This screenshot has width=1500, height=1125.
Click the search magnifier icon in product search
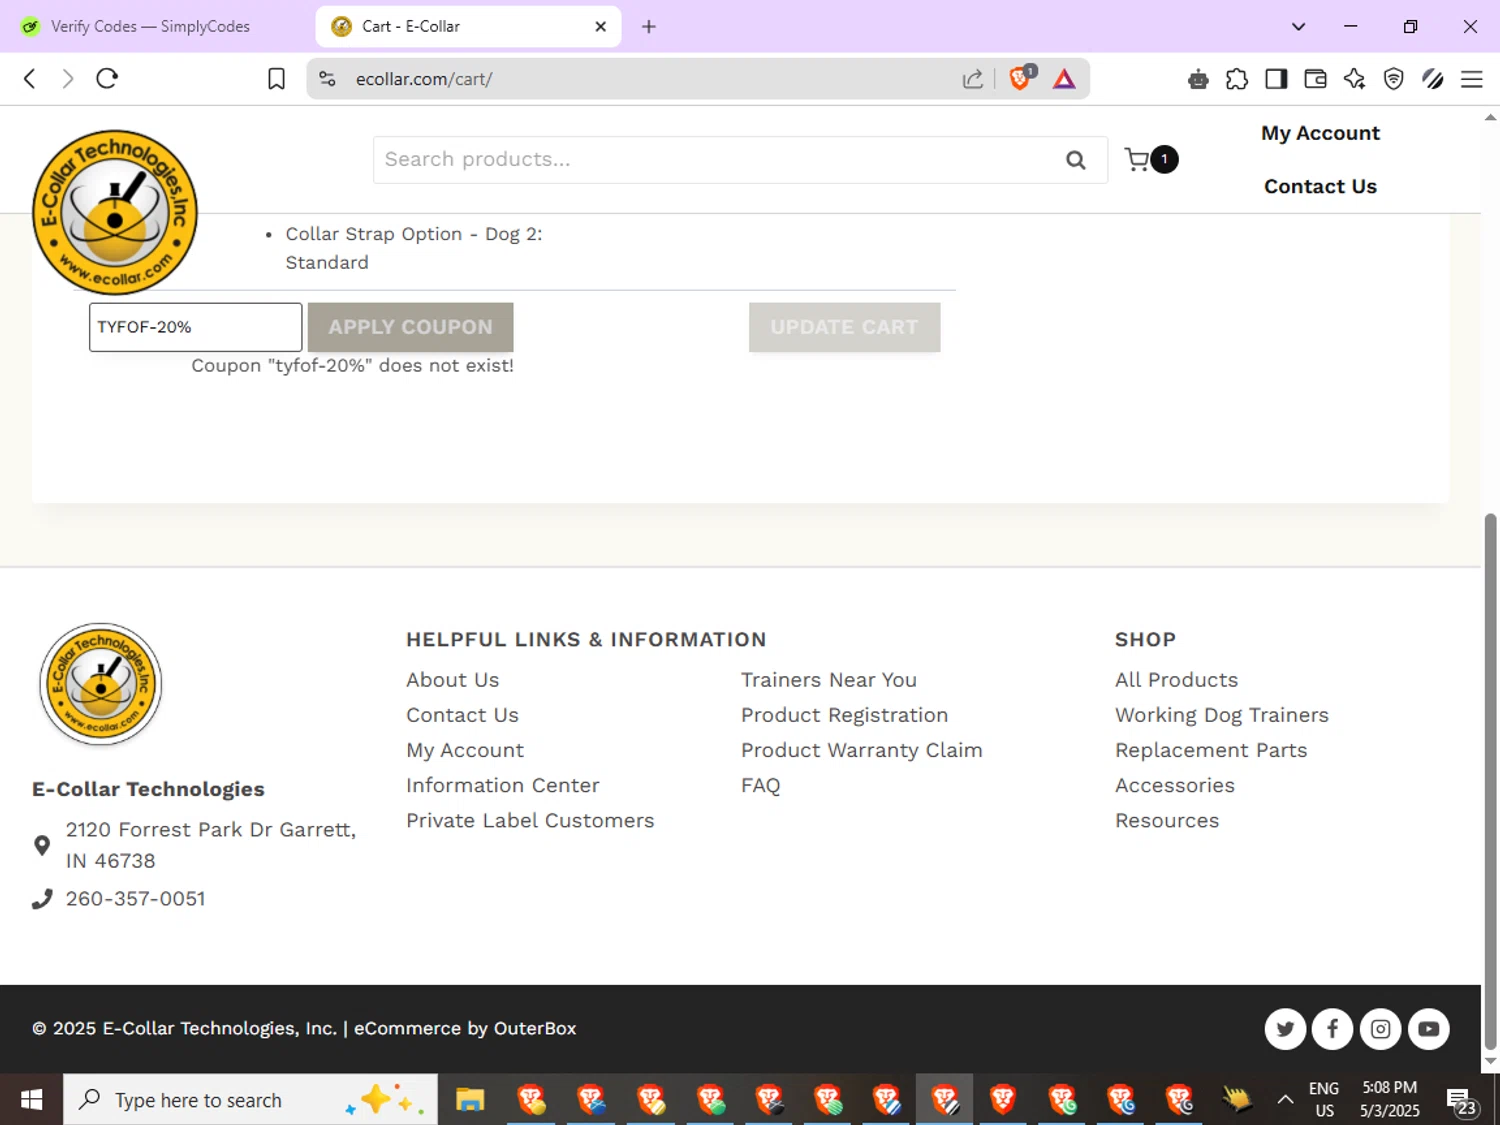tap(1075, 160)
